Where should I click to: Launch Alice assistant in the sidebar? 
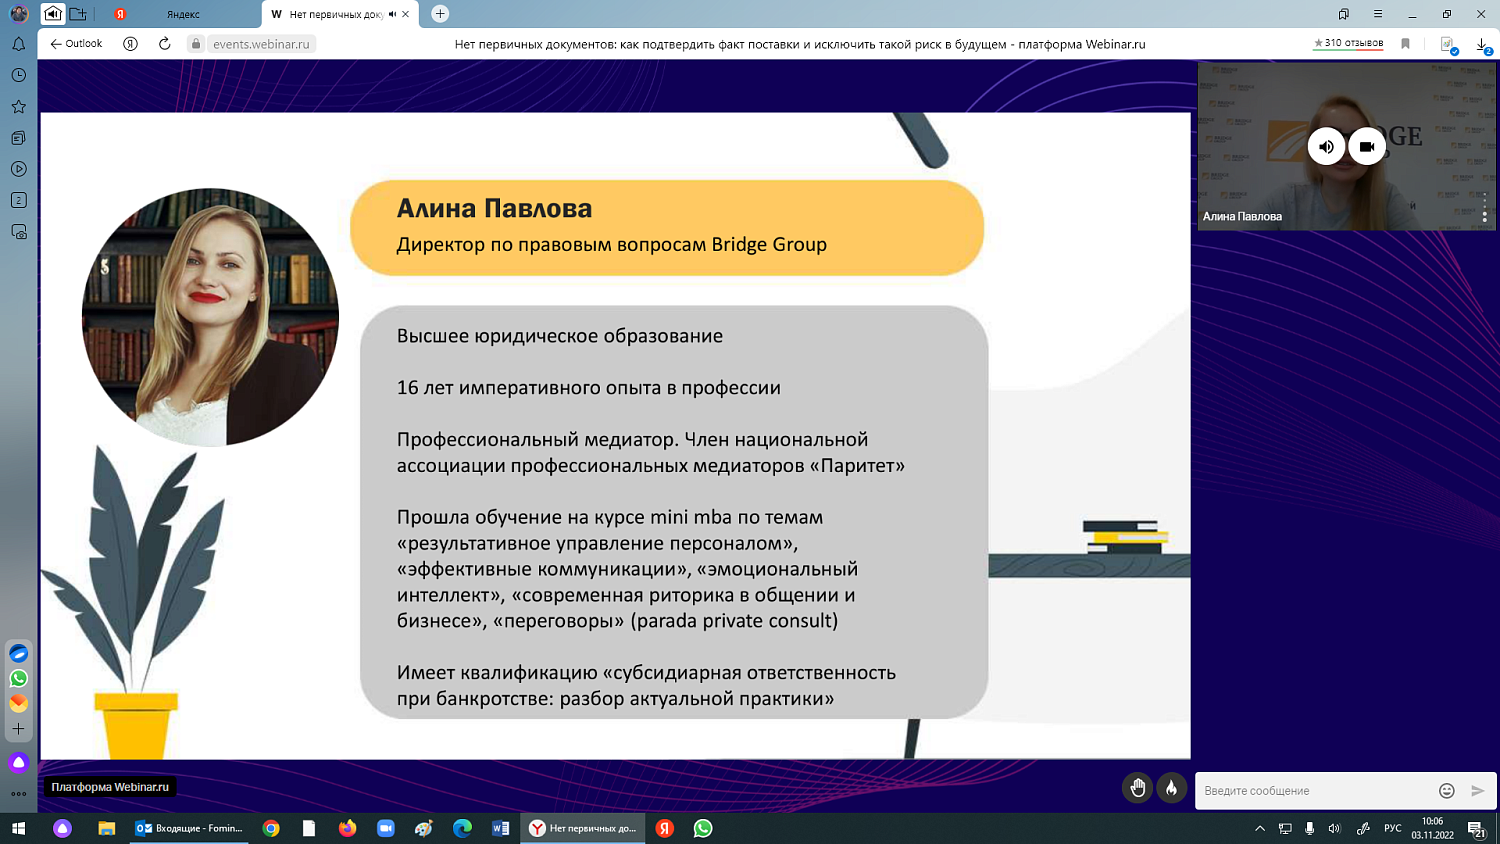click(19, 762)
